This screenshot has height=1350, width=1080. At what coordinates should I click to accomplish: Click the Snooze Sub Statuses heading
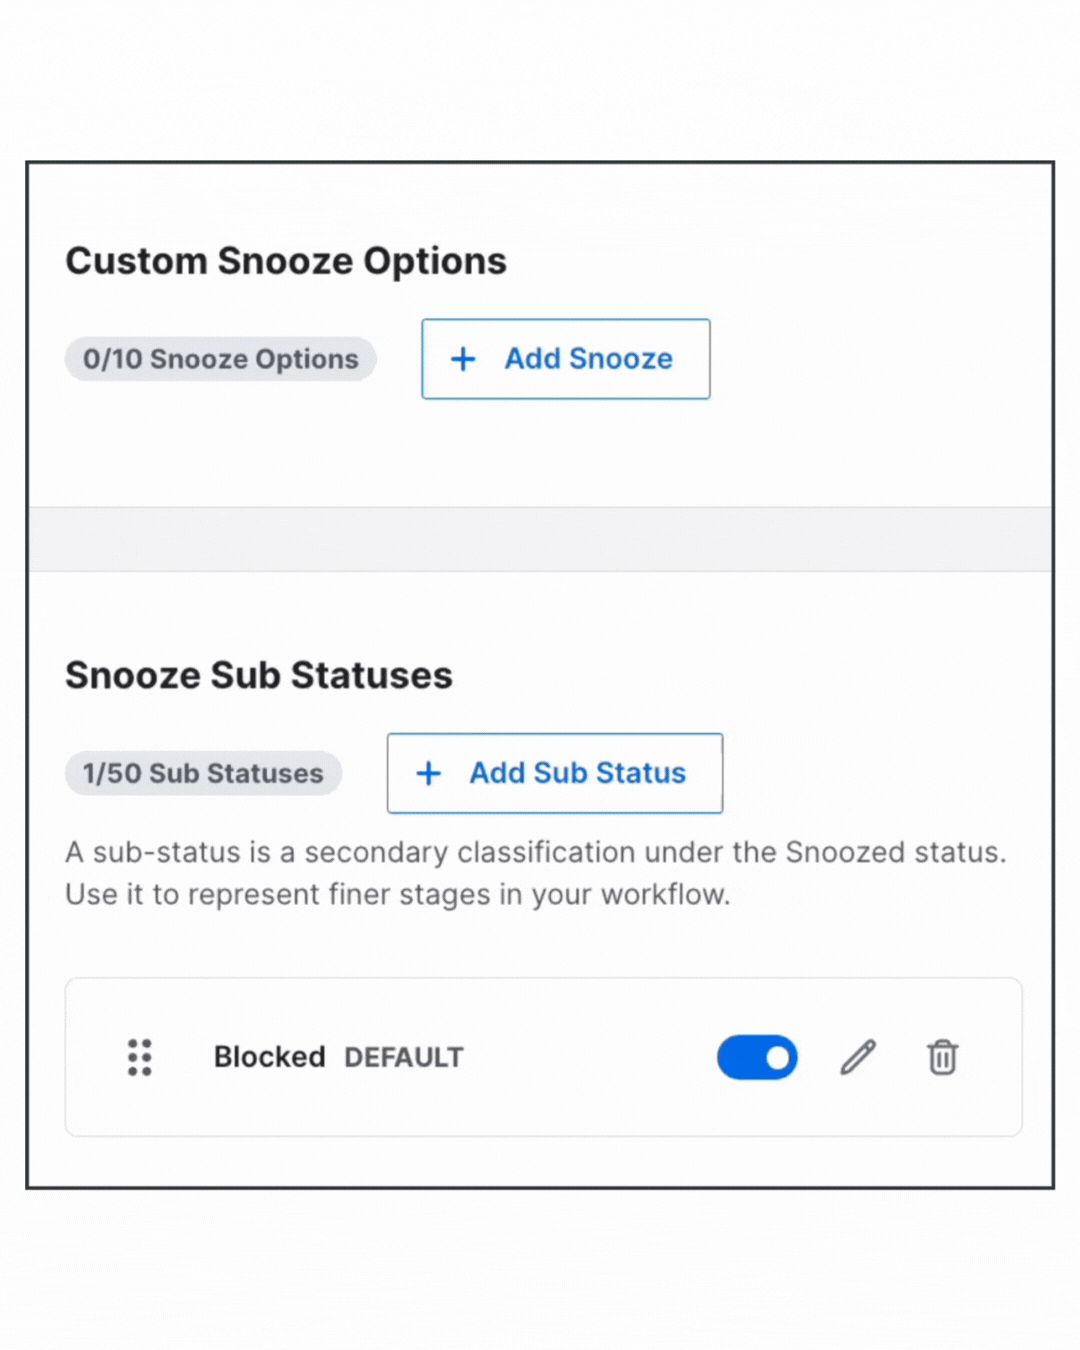(259, 675)
